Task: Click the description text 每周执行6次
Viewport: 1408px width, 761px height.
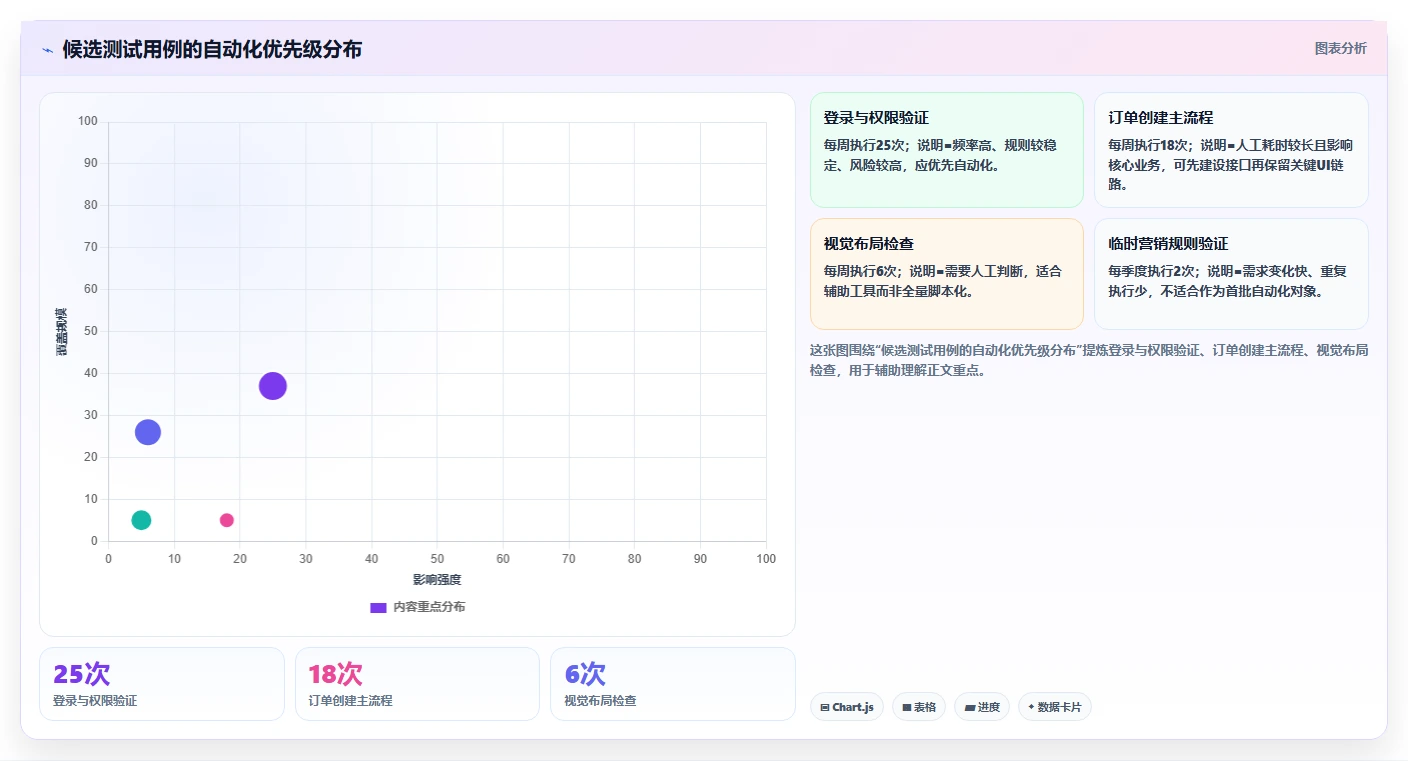Action: (x=859, y=271)
